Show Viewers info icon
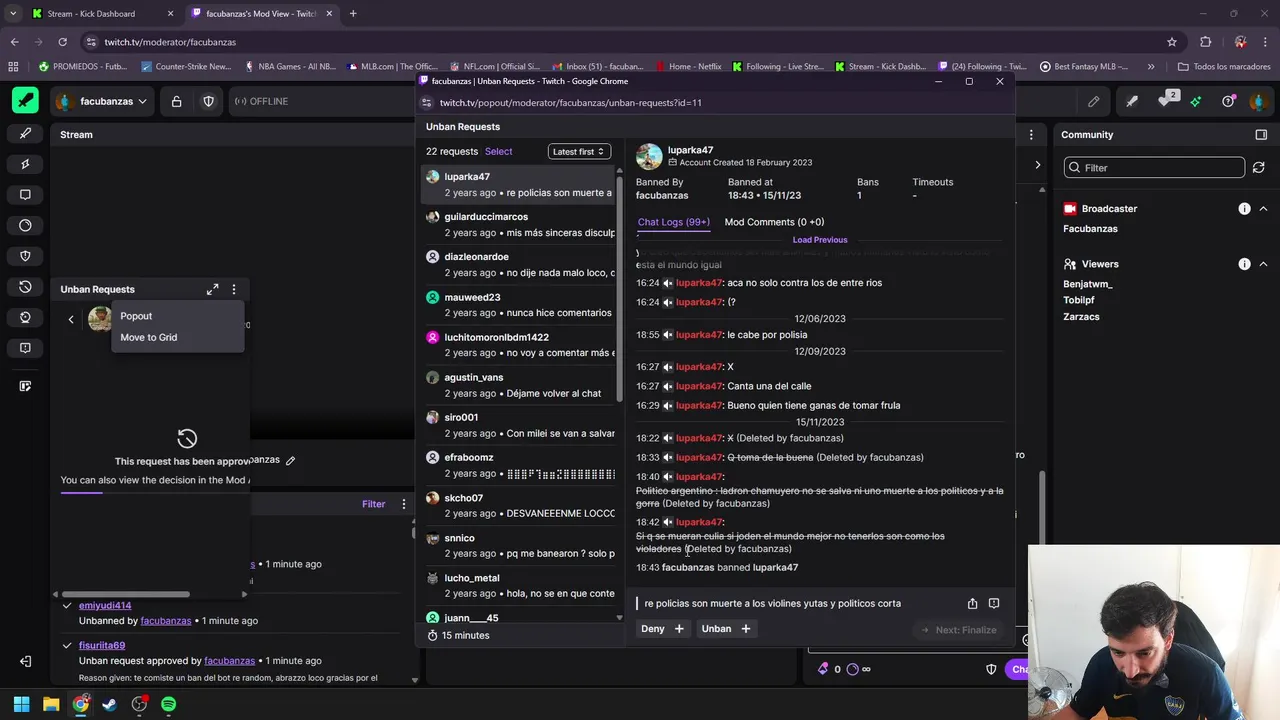The height and width of the screenshot is (720, 1280). click(1244, 264)
